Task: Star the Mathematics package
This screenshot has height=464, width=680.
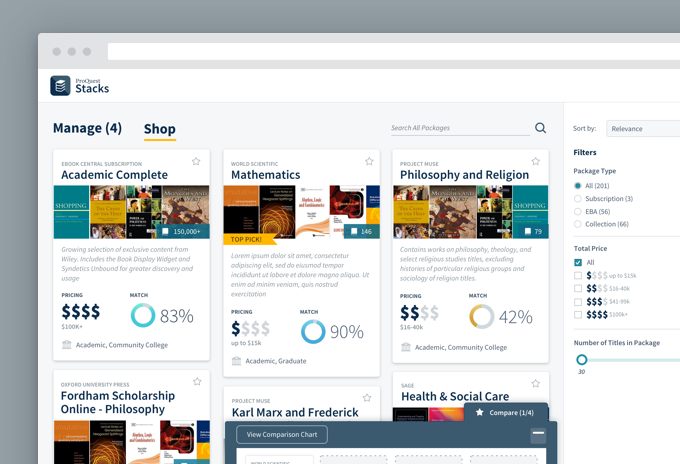Action: 369,161
